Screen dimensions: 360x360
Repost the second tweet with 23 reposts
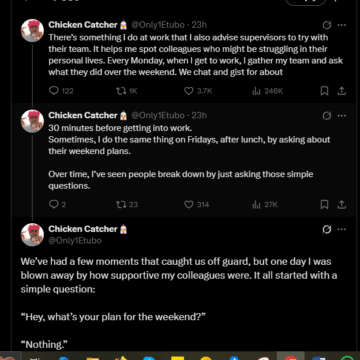(127, 204)
